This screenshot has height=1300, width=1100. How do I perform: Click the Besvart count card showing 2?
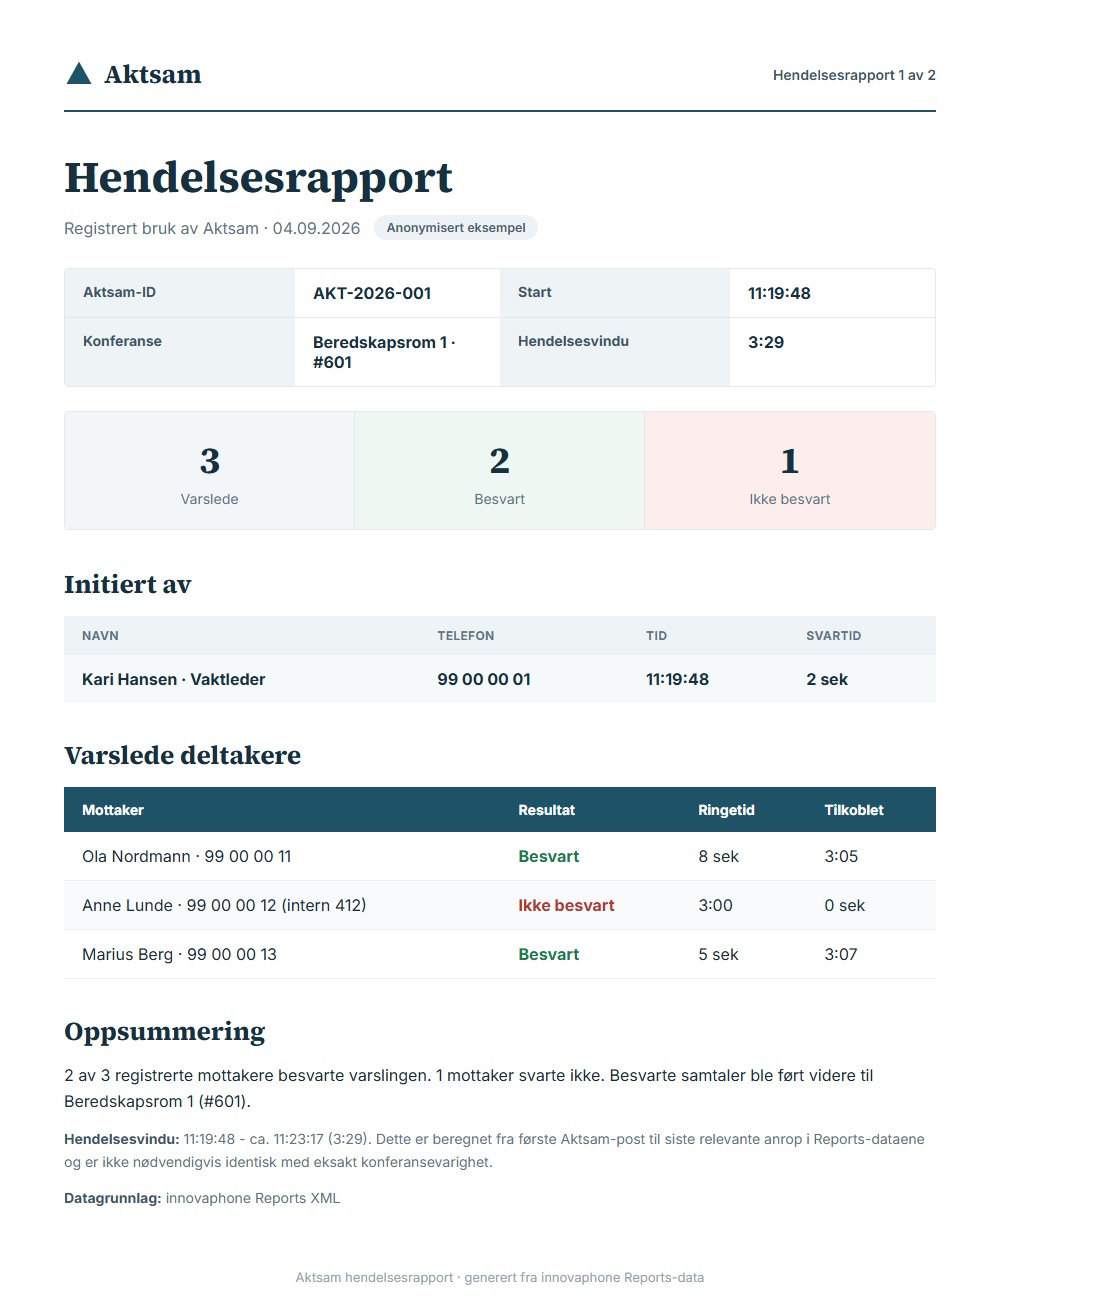(500, 470)
